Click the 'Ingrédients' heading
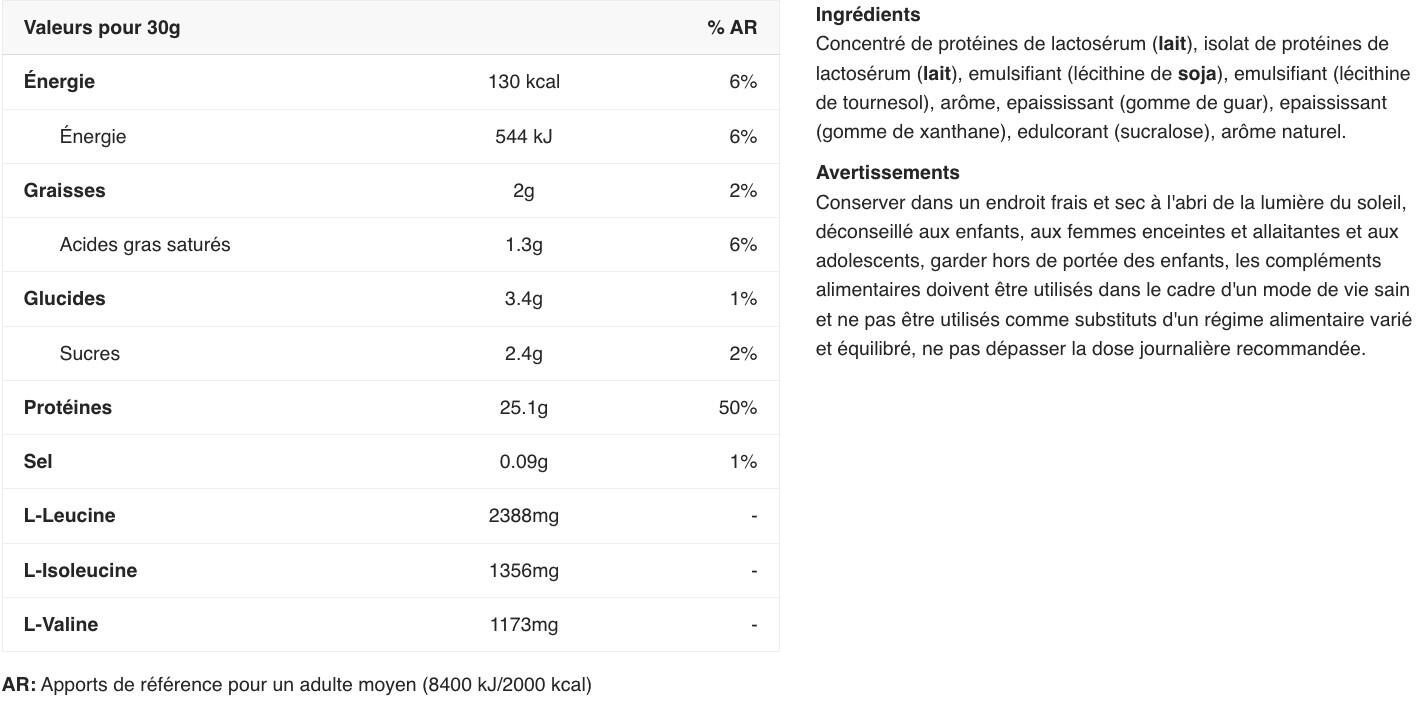 [x=867, y=15]
